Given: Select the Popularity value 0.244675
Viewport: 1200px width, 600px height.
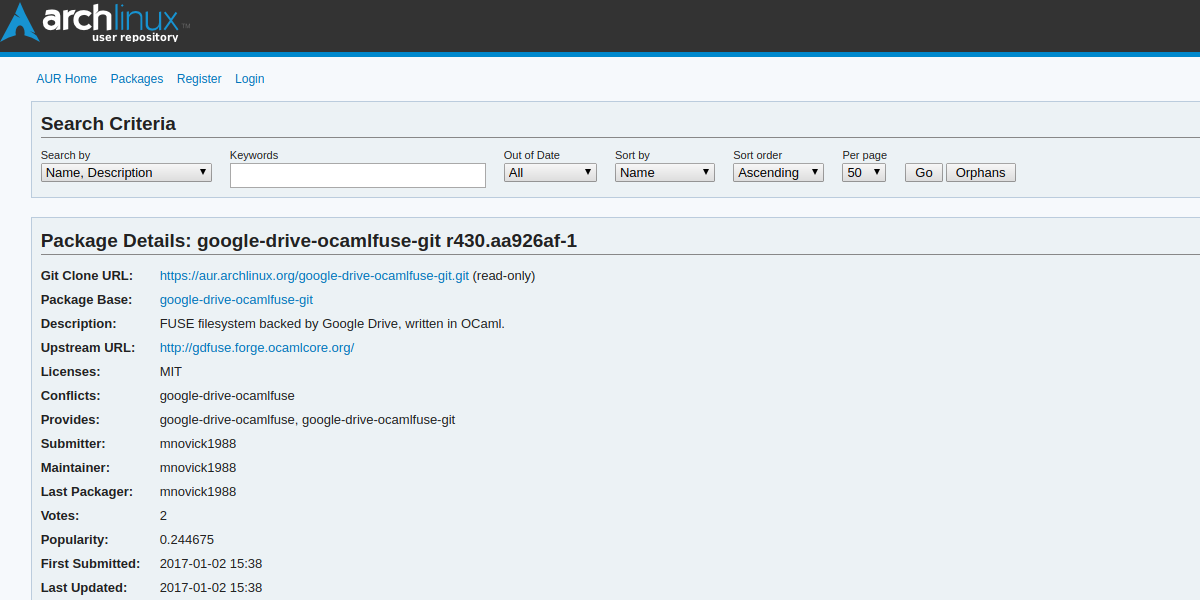Looking at the screenshot, I should click(x=187, y=540).
